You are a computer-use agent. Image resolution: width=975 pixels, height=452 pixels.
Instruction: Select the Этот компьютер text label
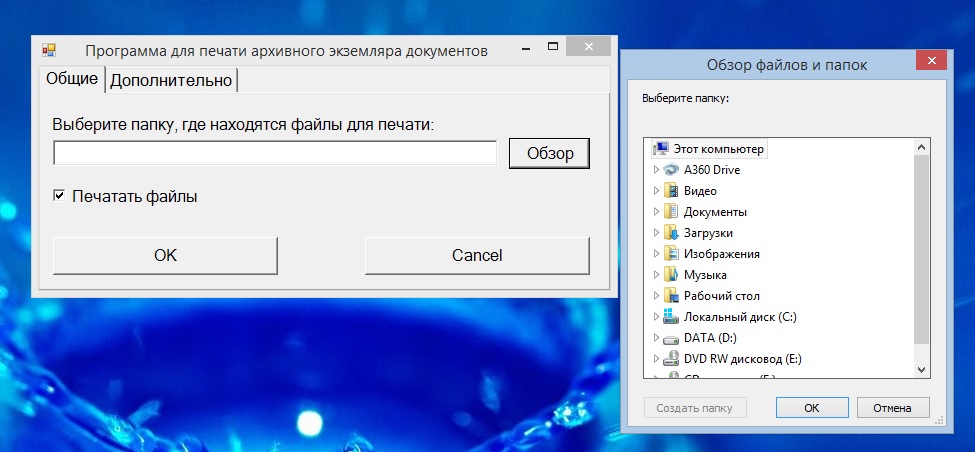718,149
